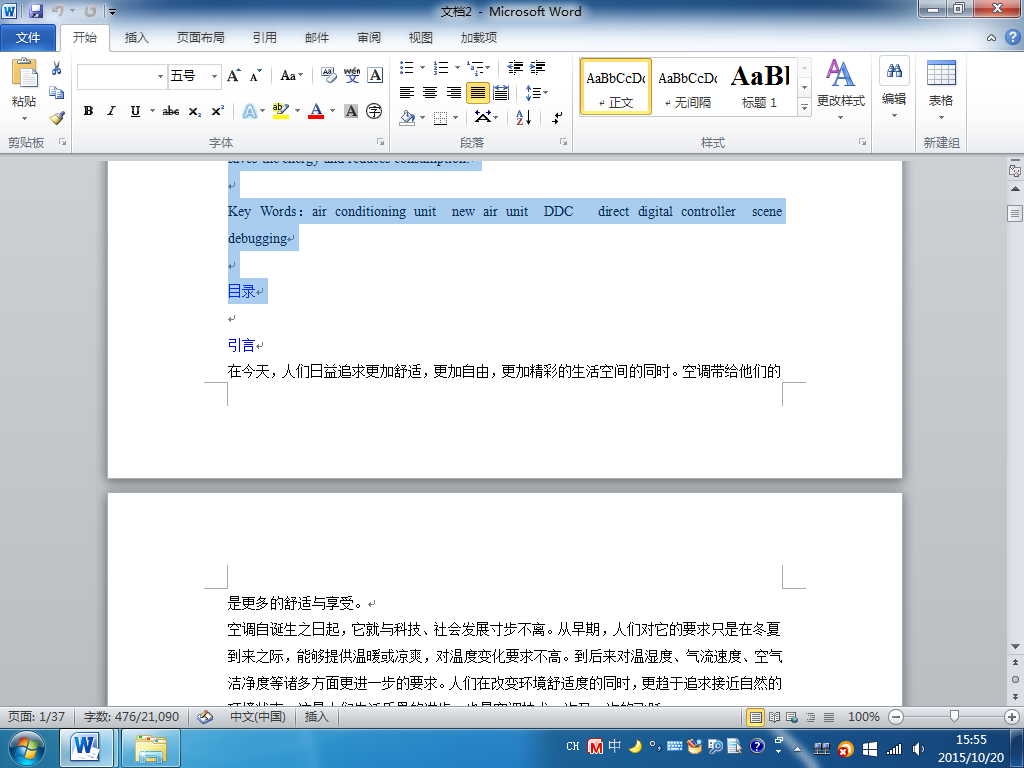This screenshot has height=768, width=1024.
Task: Toggle Bold formatting
Action: 88,111
